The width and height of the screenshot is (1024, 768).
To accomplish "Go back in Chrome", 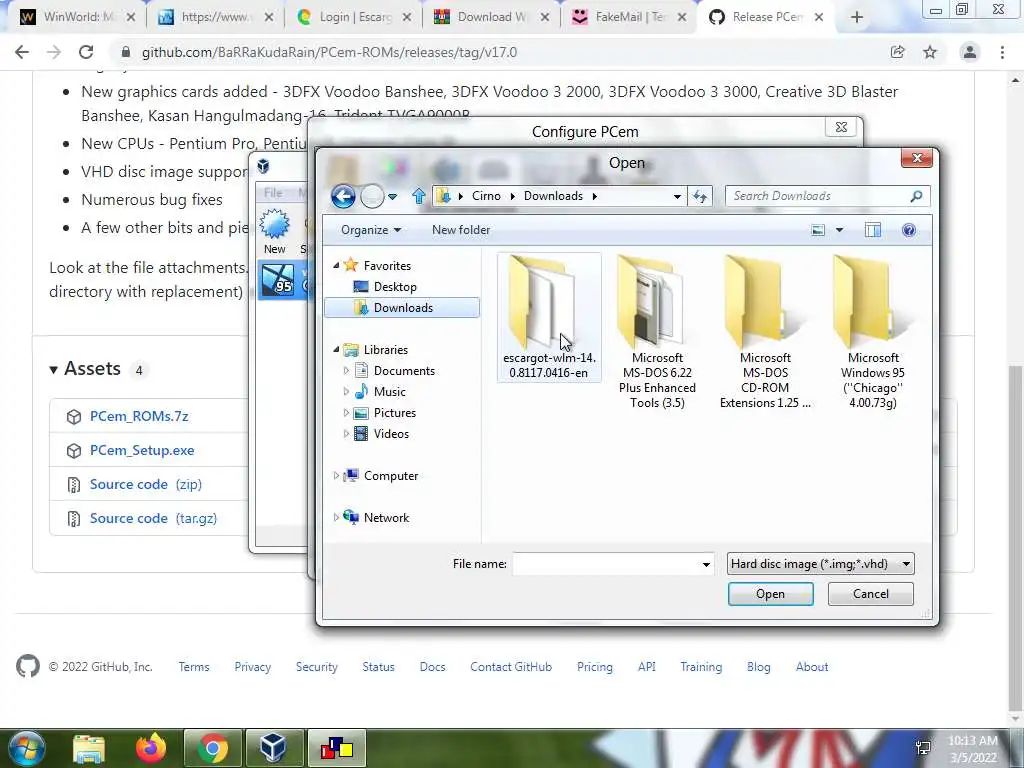I will [x=22, y=52].
